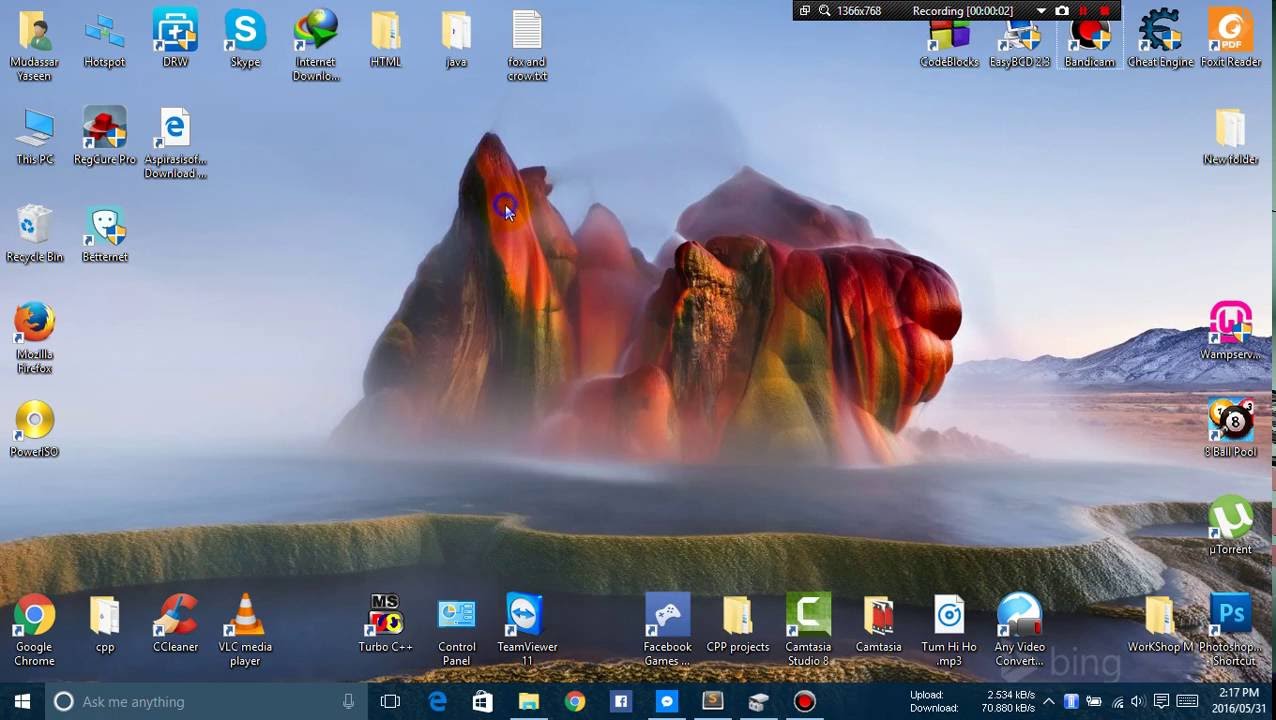Launch CCleaner
This screenshot has height=720, width=1276.
pos(175,625)
